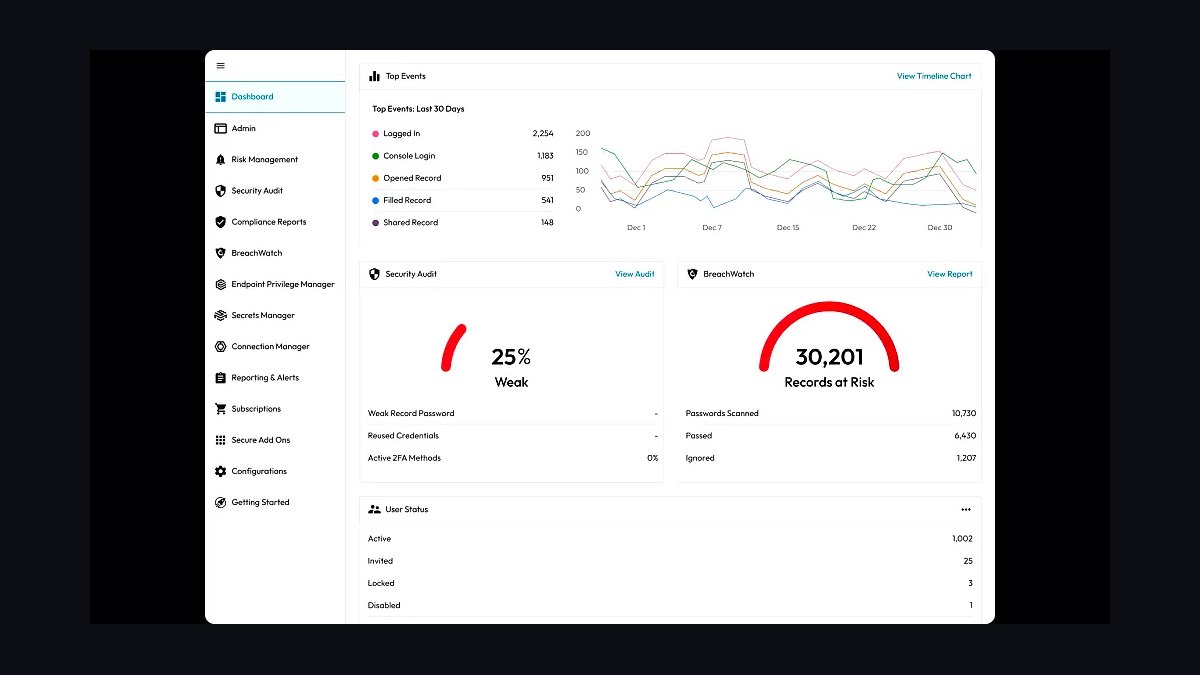
Task: Click the Disabled users row
Action: click(x=670, y=605)
